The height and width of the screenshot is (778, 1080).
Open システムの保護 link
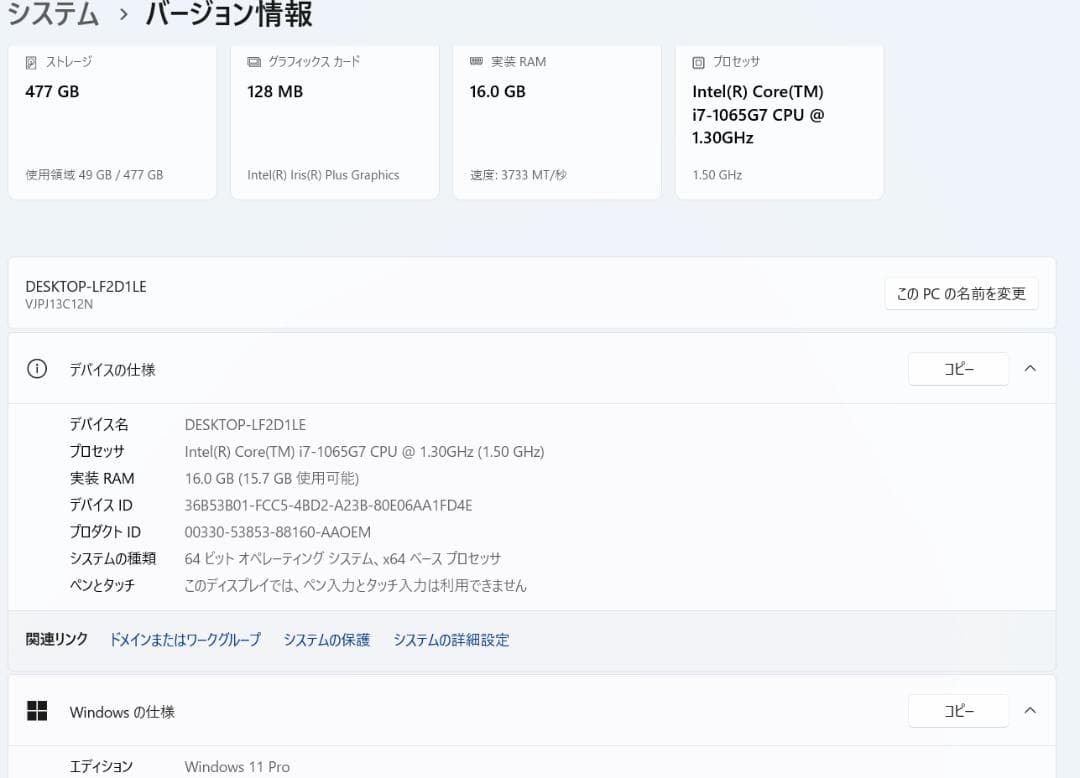(326, 640)
